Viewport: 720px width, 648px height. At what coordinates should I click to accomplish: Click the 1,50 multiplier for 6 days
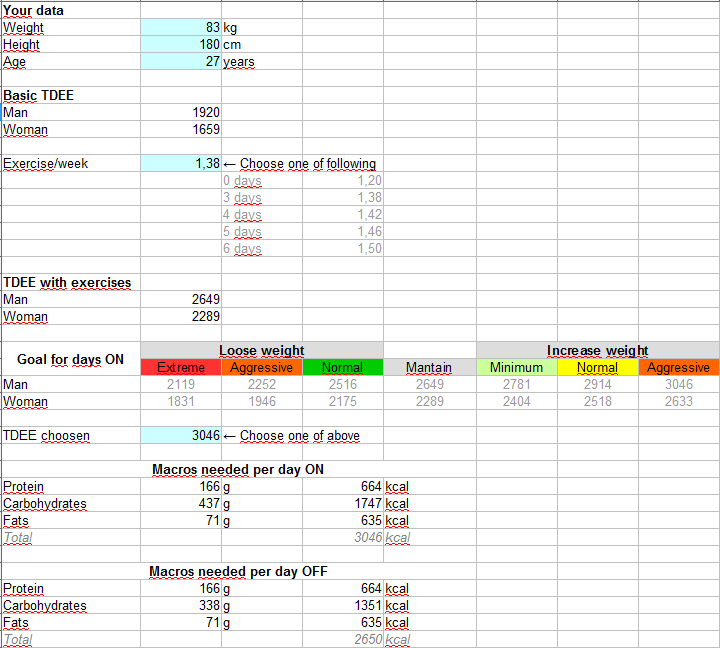pyautogui.click(x=343, y=249)
